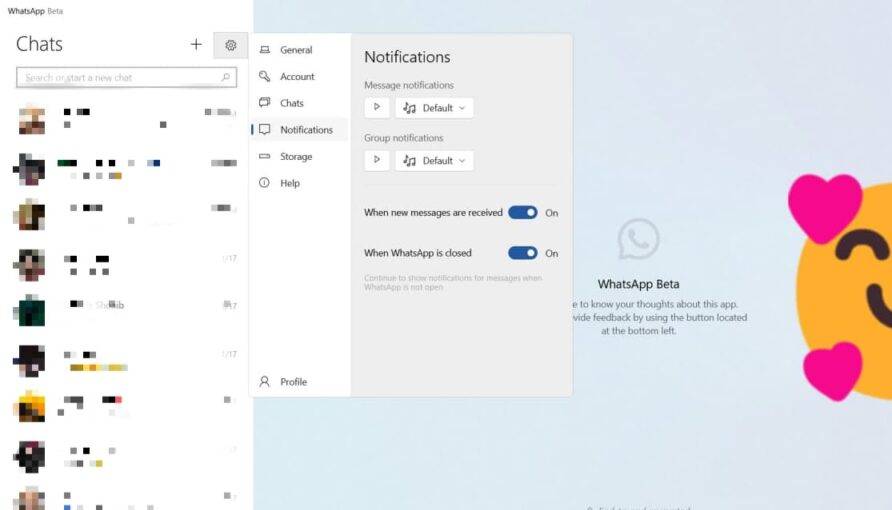Click the Notifications bubble icon
Image resolution: width=892 pixels, height=510 pixels.
(x=265, y=130)
